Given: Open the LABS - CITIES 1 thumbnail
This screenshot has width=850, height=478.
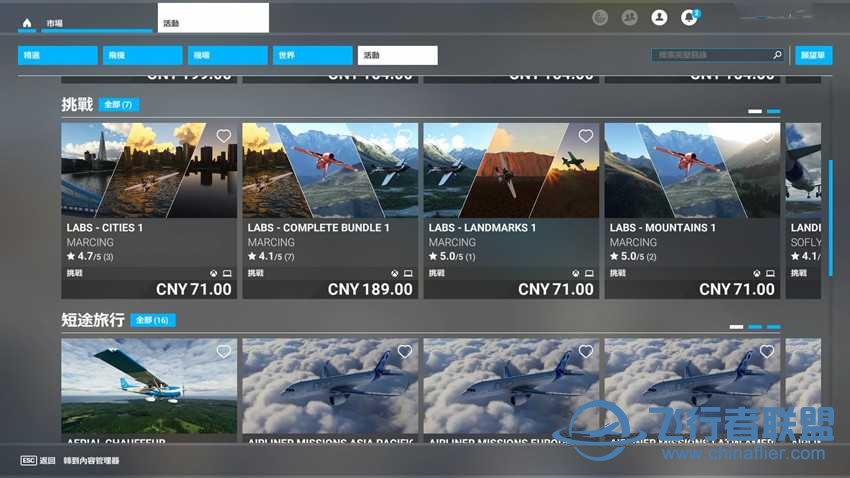Looking at the screenshot, I should tap(149, 170).
